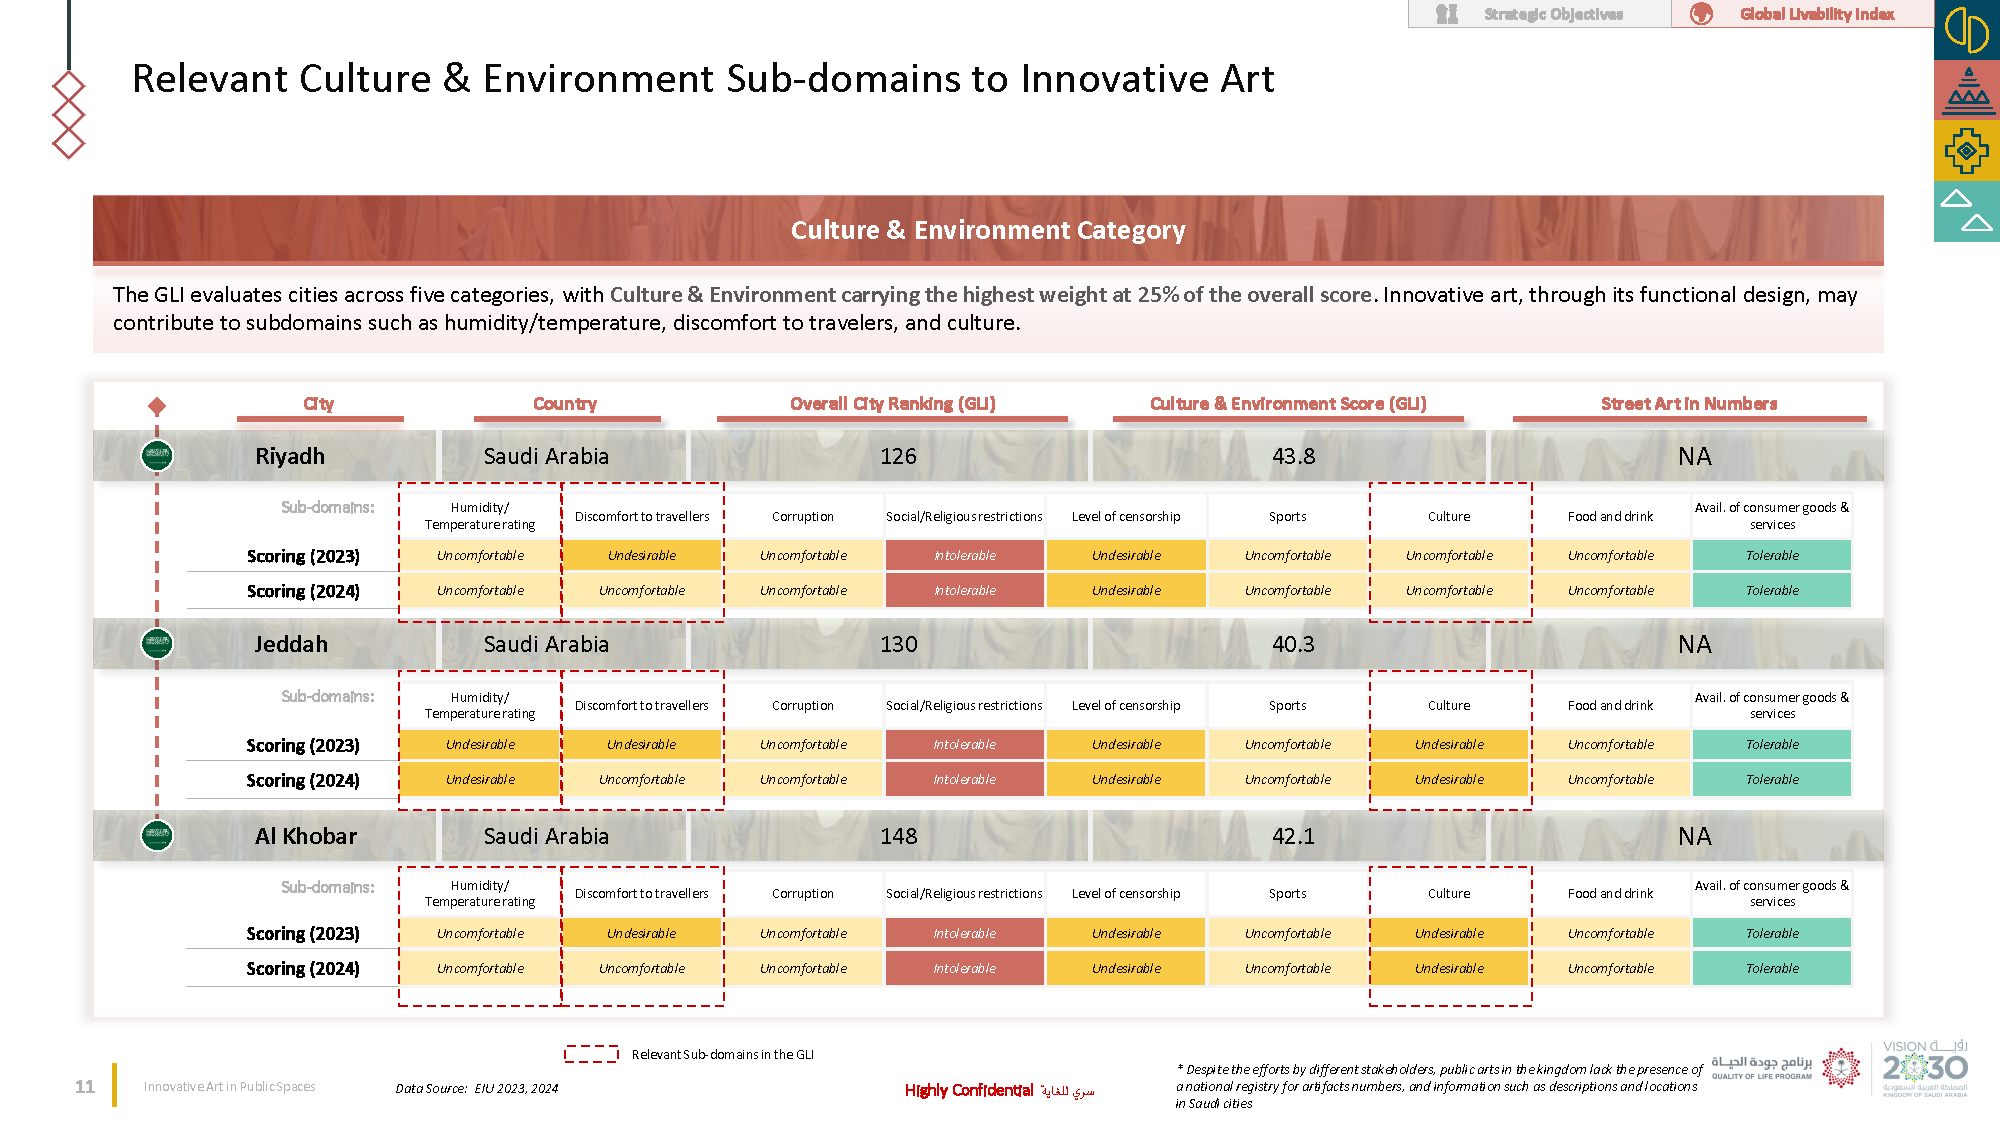Open the Strategic Objectives tab

click(x=1539, y=14)
